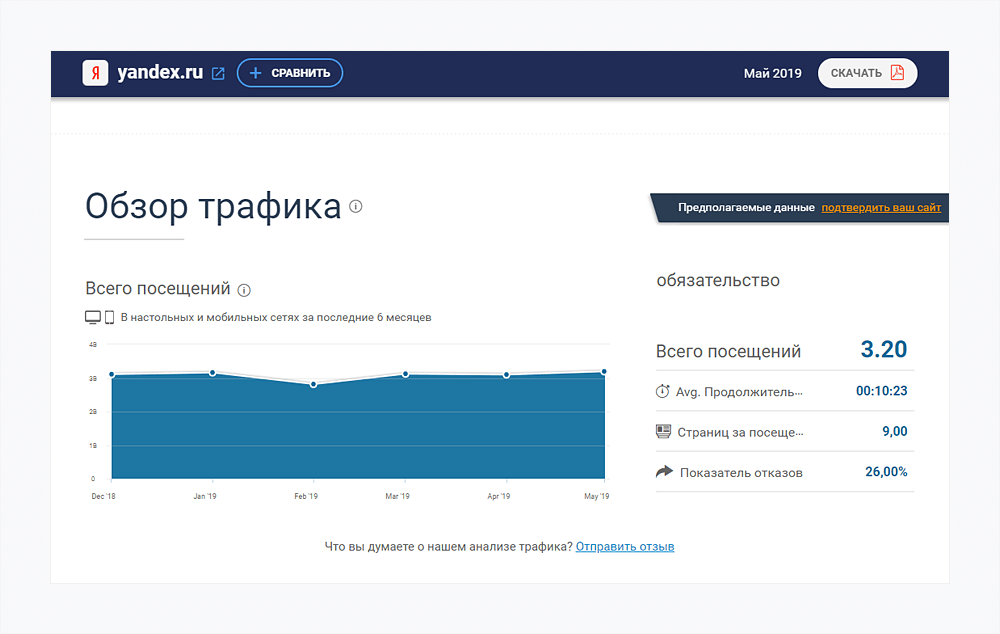Viewport: 1000px width, 634px height.
Task: Click the pages per visit icon
Action: (663, 432)
